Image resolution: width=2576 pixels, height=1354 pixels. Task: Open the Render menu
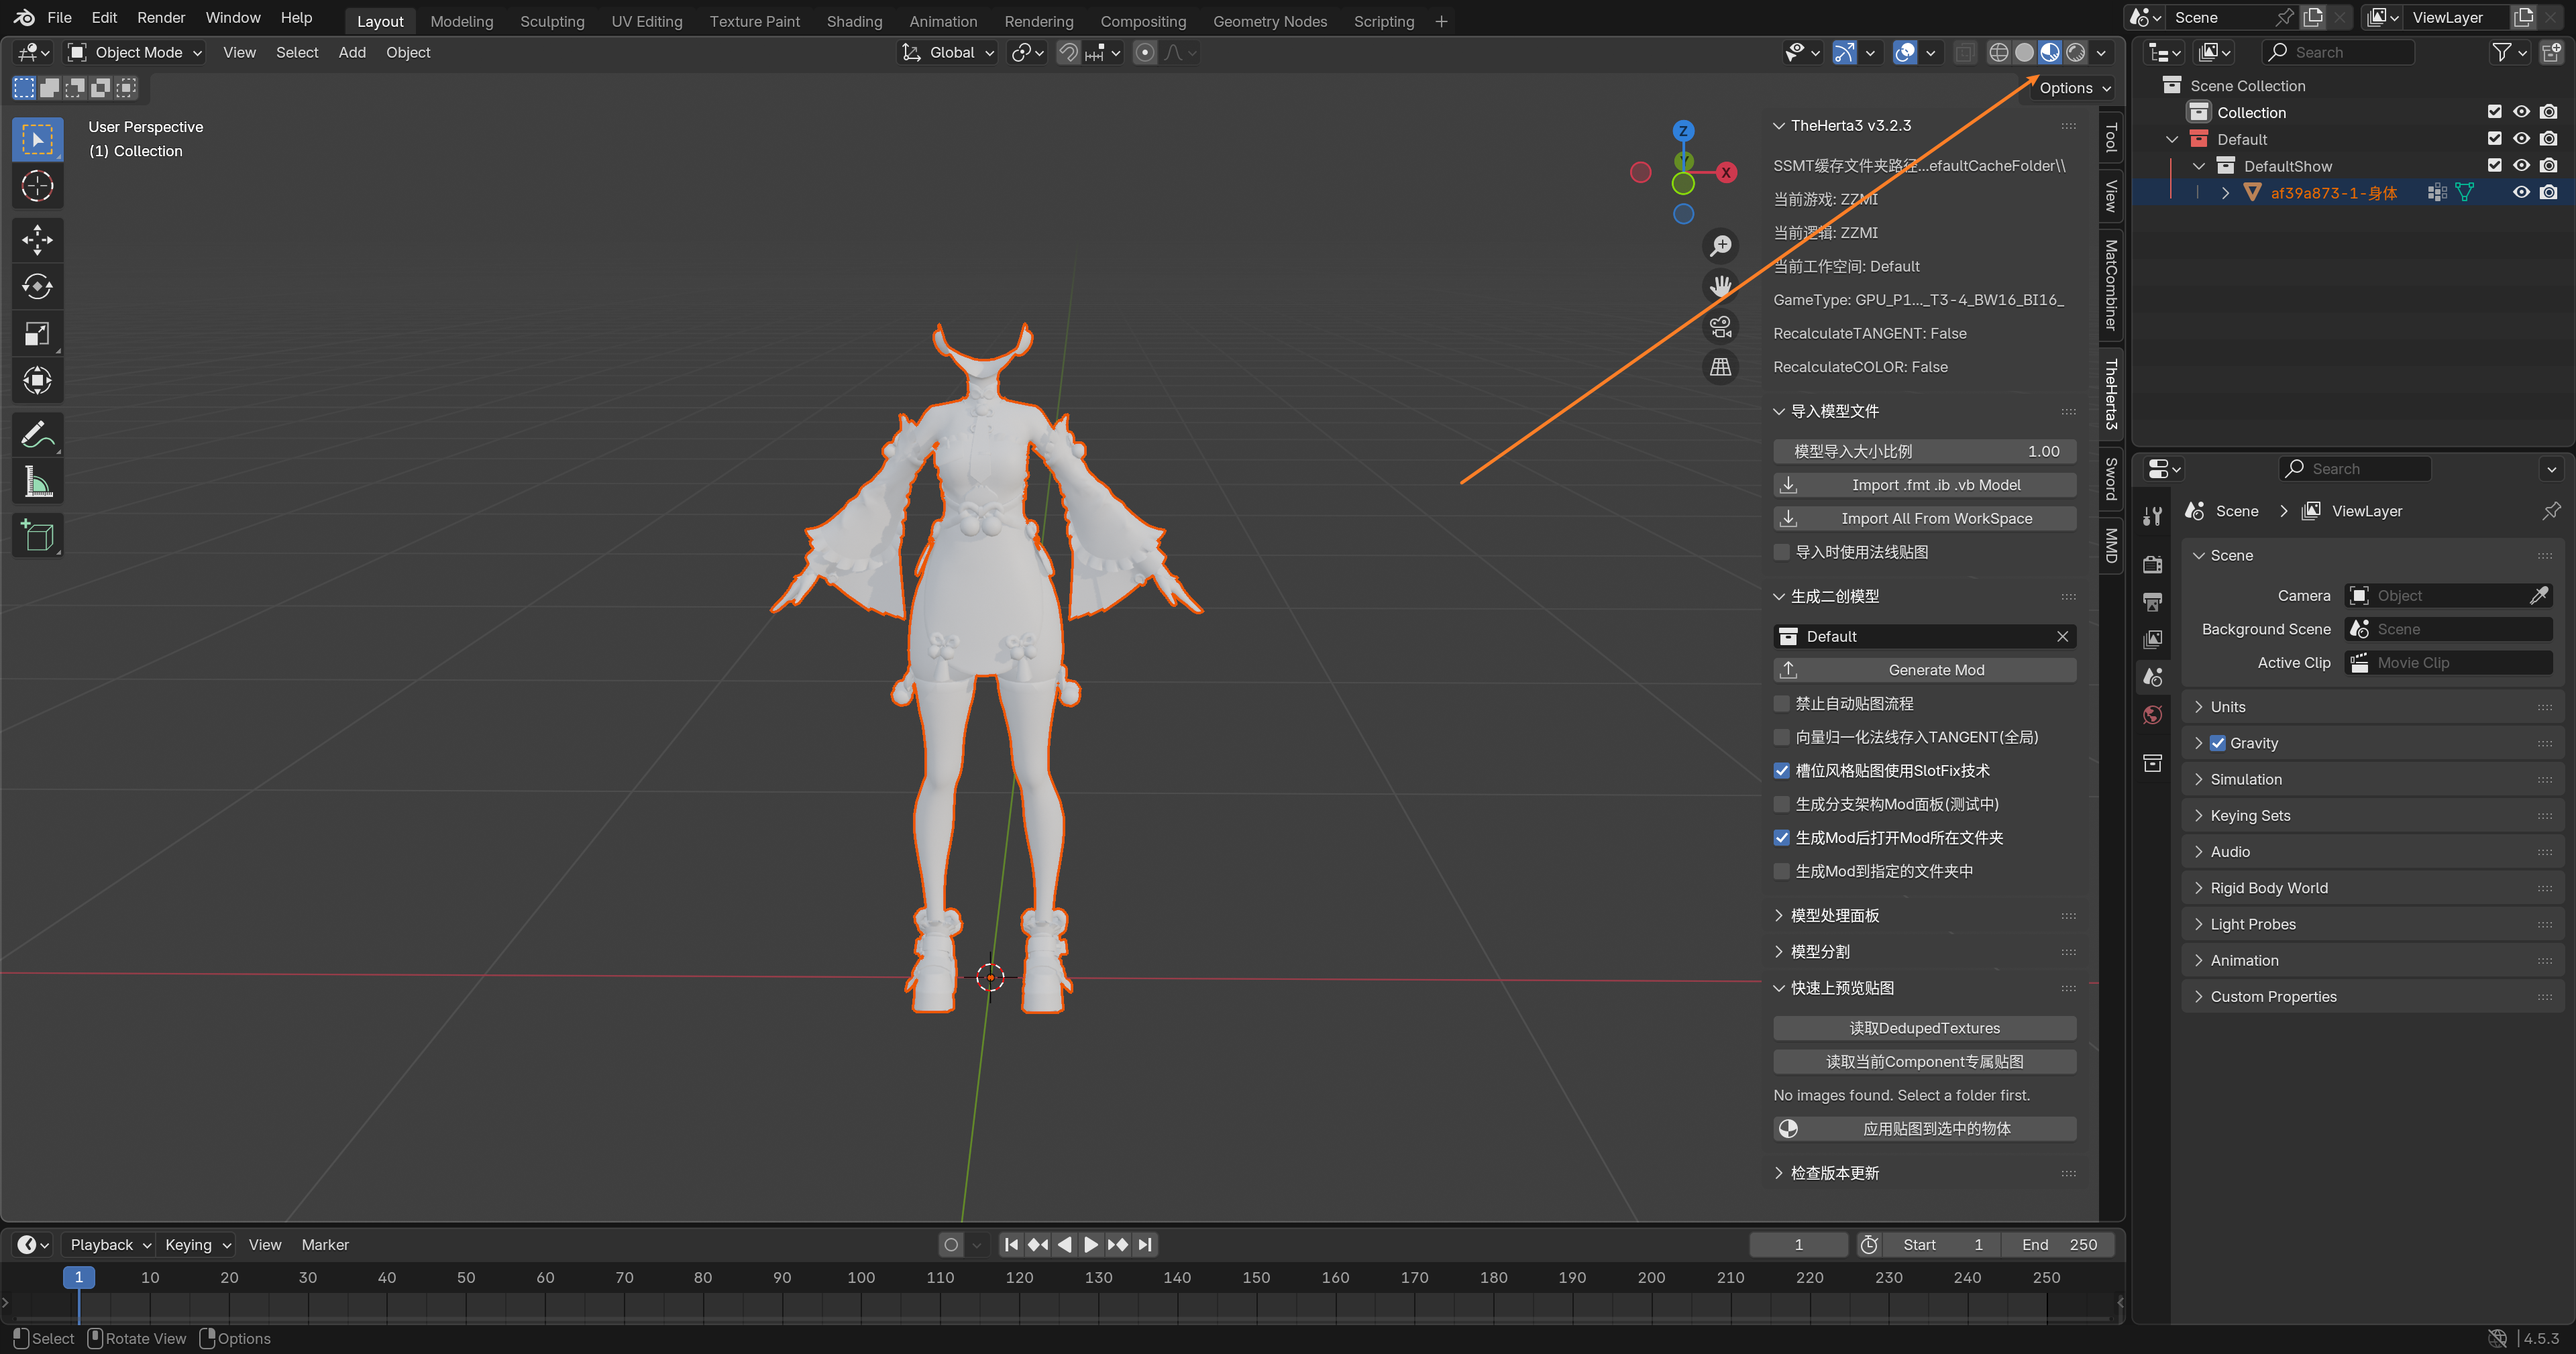pos(161,17)
